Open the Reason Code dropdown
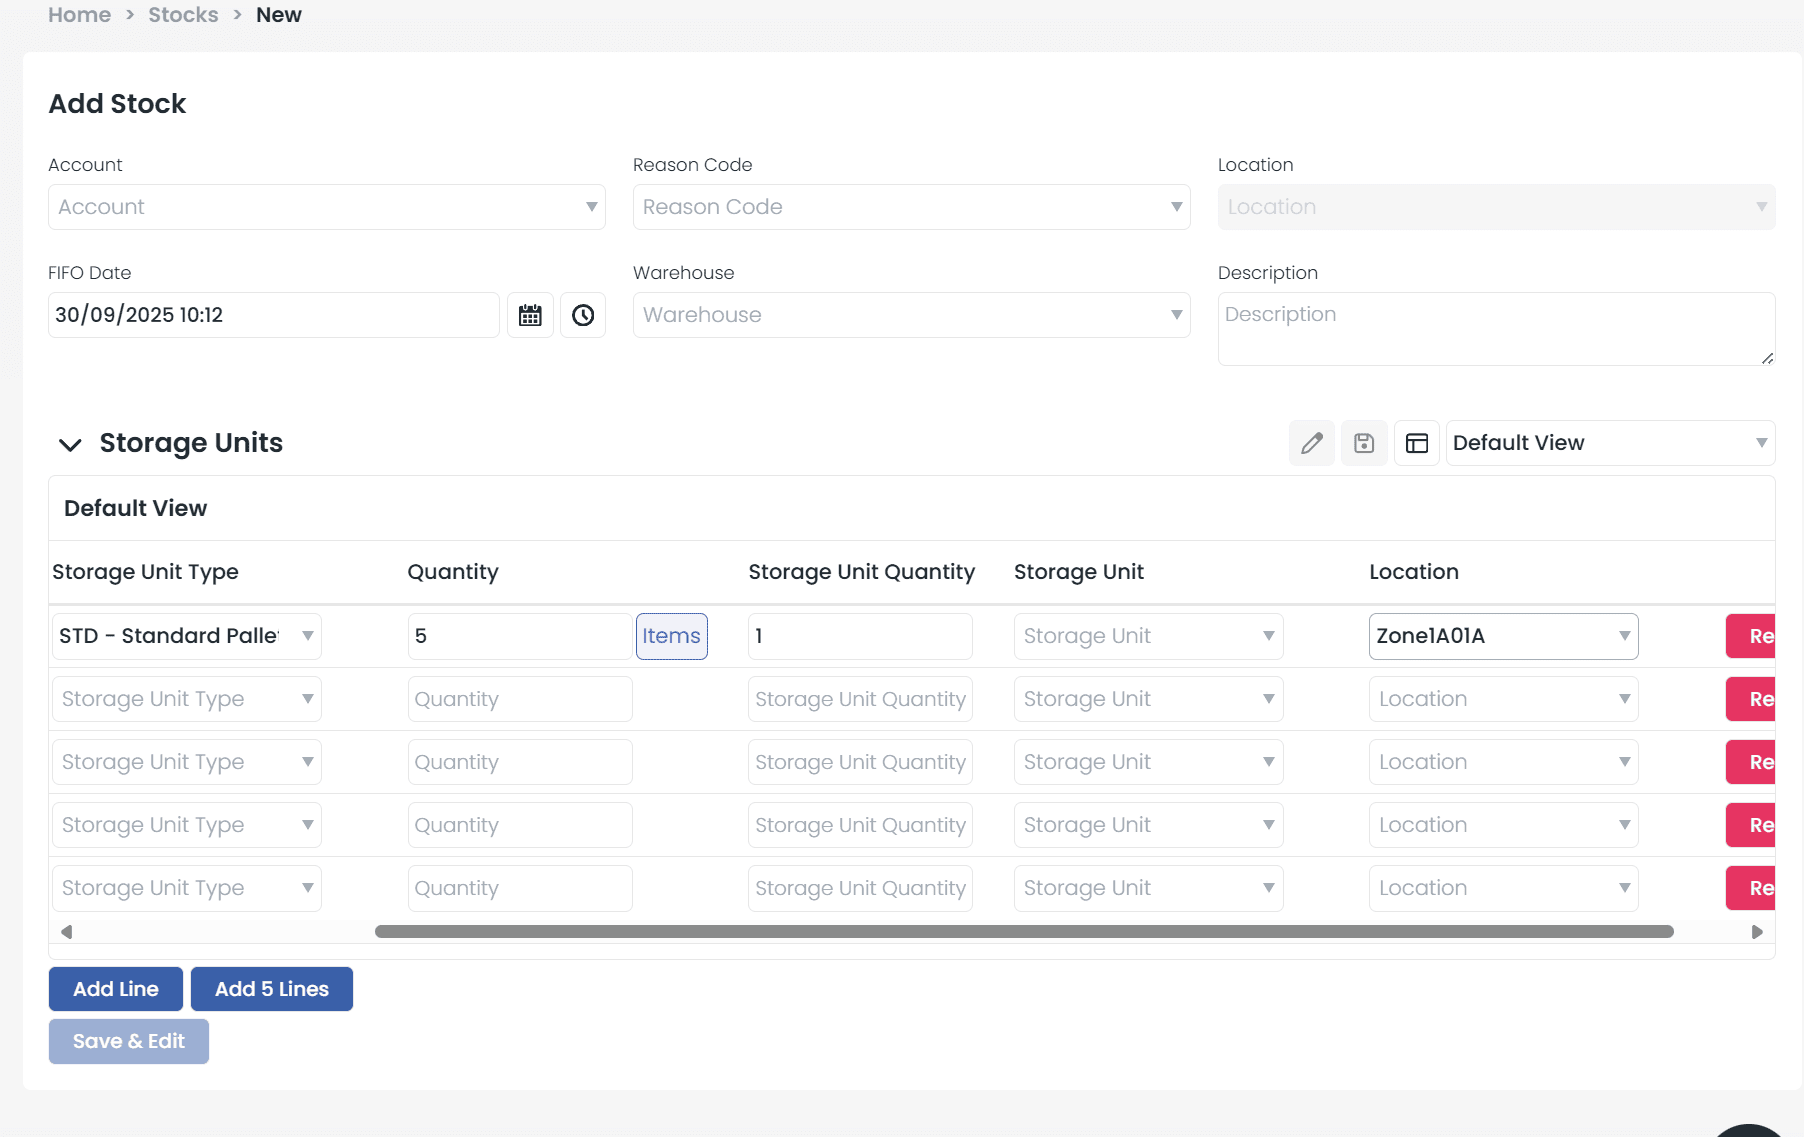Viewport: 1804px width, 1137px height. [911, 207]
